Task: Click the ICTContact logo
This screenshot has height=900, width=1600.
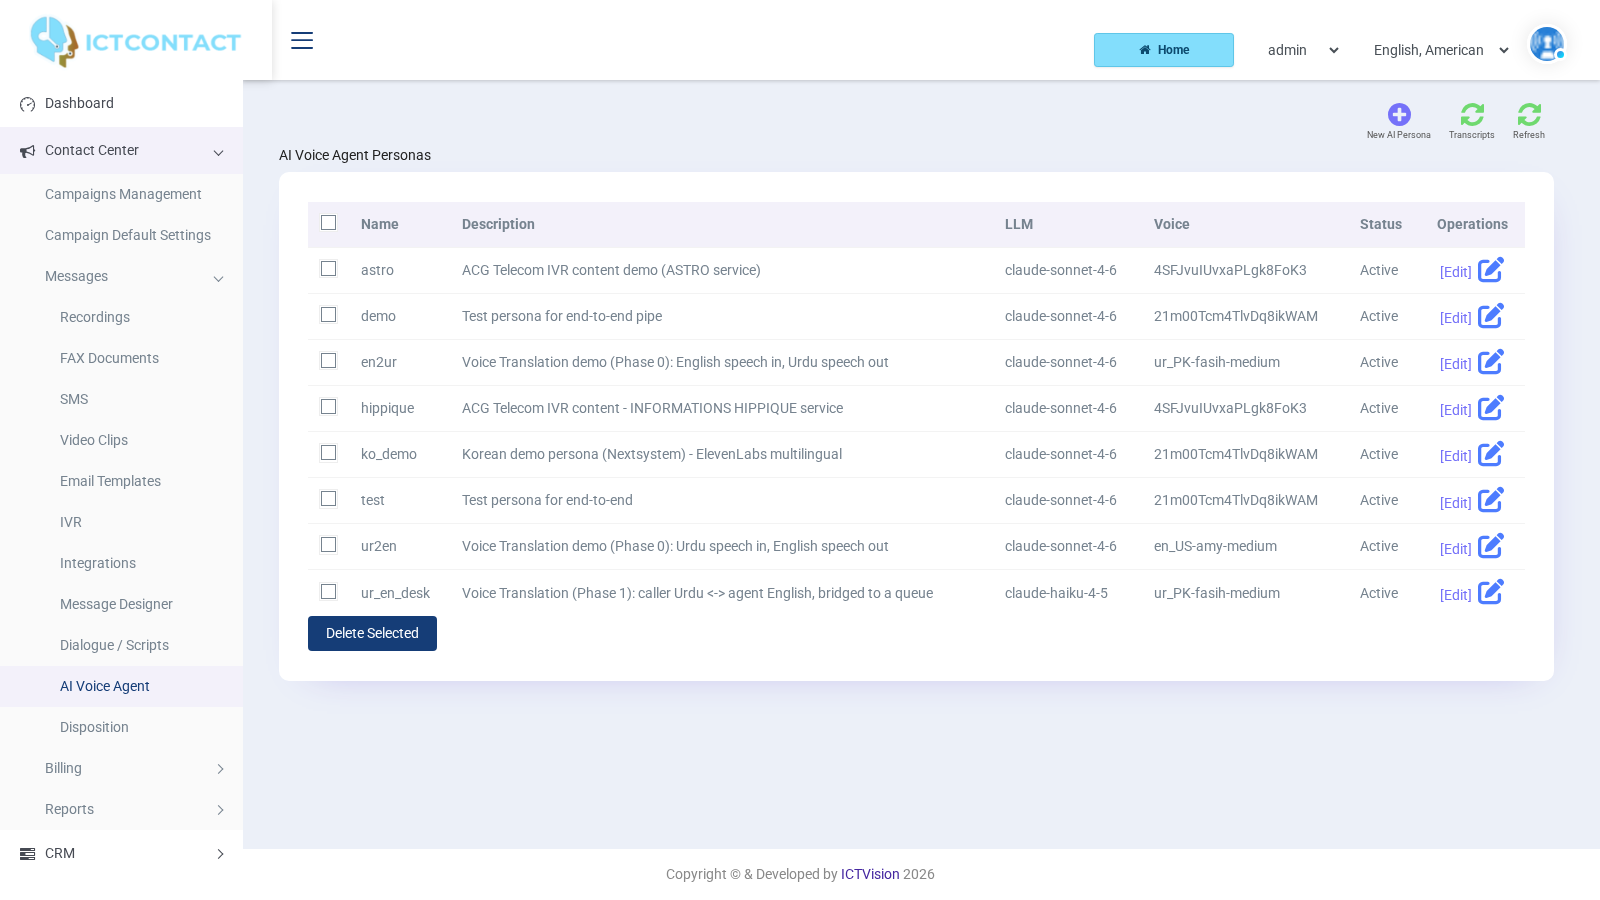Action: (136, 42)
